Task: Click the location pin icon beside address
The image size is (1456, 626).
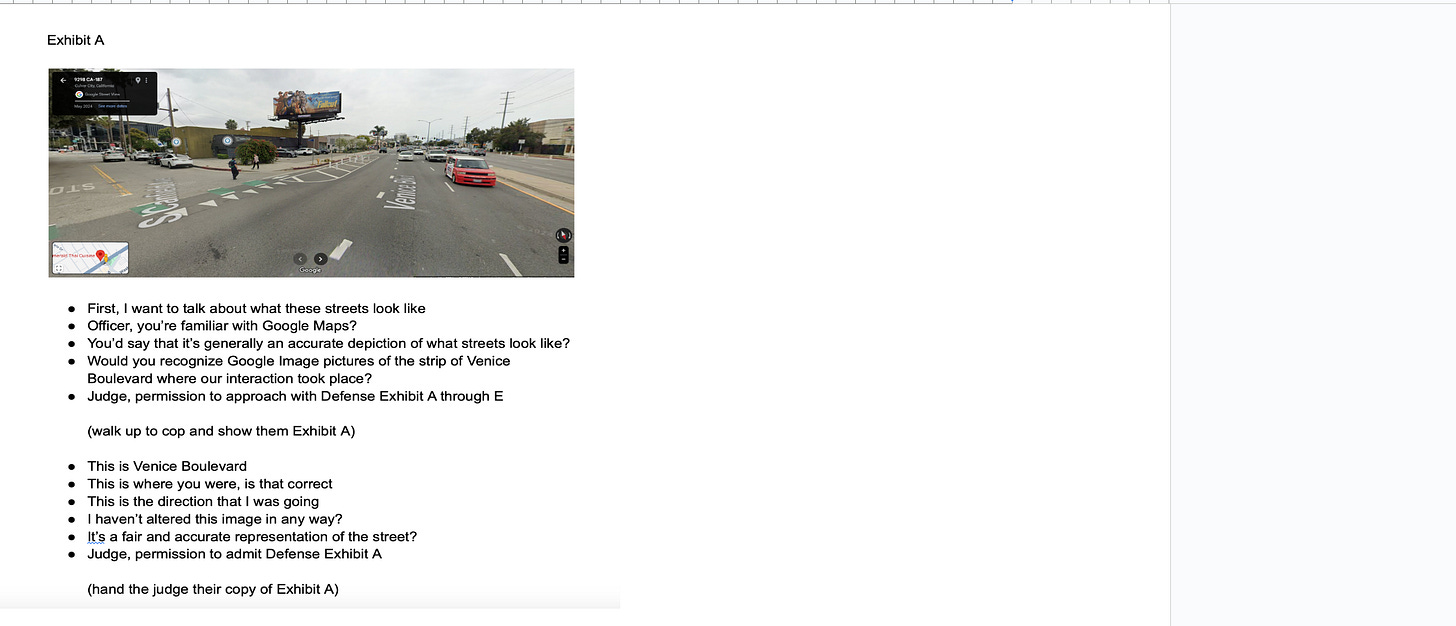Action: [x=138, y=80]
